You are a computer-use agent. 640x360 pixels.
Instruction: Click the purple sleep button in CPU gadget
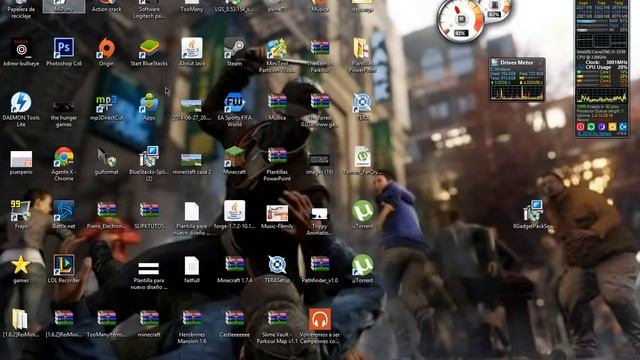pyautogui.click(x=601, y=127)
